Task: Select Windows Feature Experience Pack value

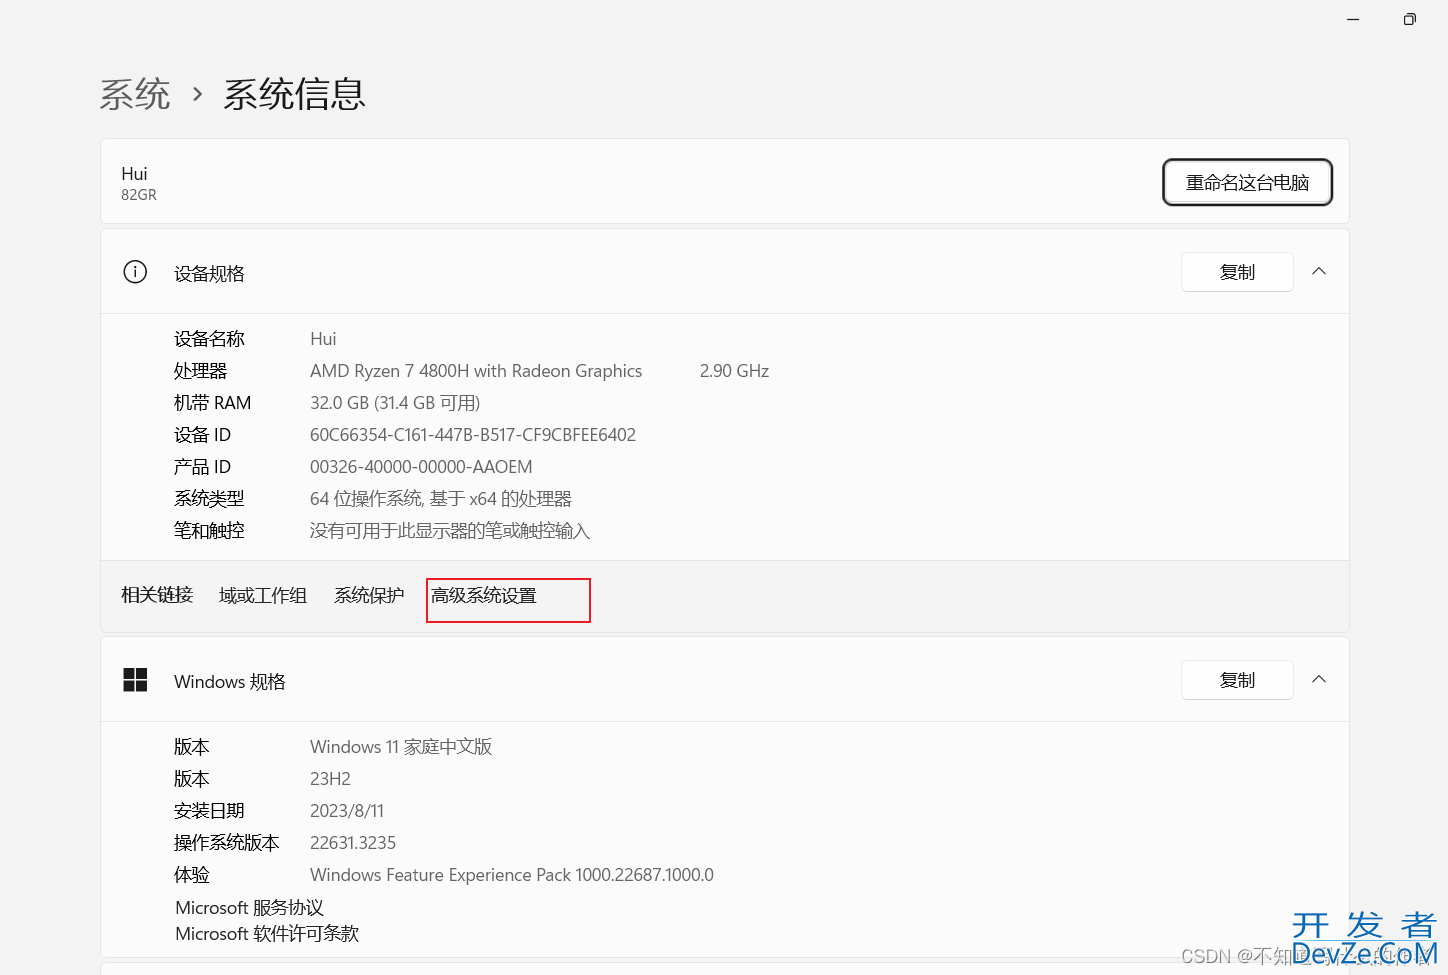Action: point(512,875)
